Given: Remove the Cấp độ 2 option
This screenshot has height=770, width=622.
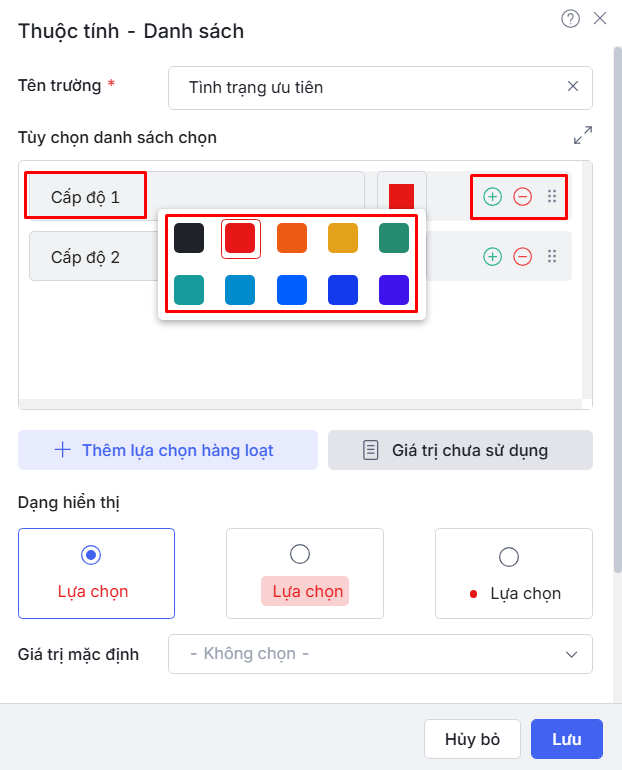Looking at the screenshot, I should [522, 257].
